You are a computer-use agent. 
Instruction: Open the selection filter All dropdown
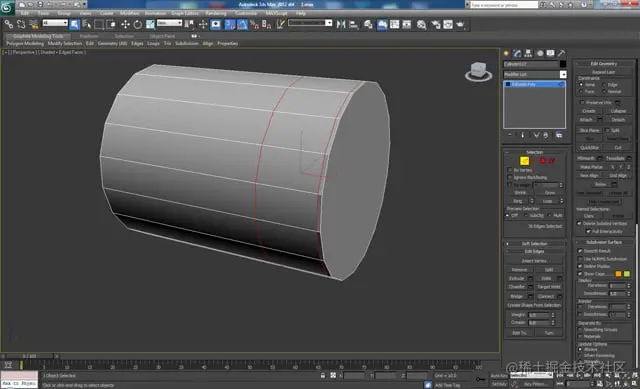point(55,23)
